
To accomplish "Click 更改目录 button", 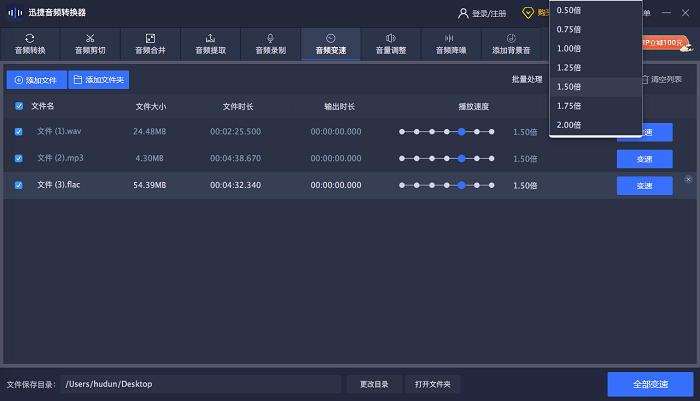I will click(374, 384).
